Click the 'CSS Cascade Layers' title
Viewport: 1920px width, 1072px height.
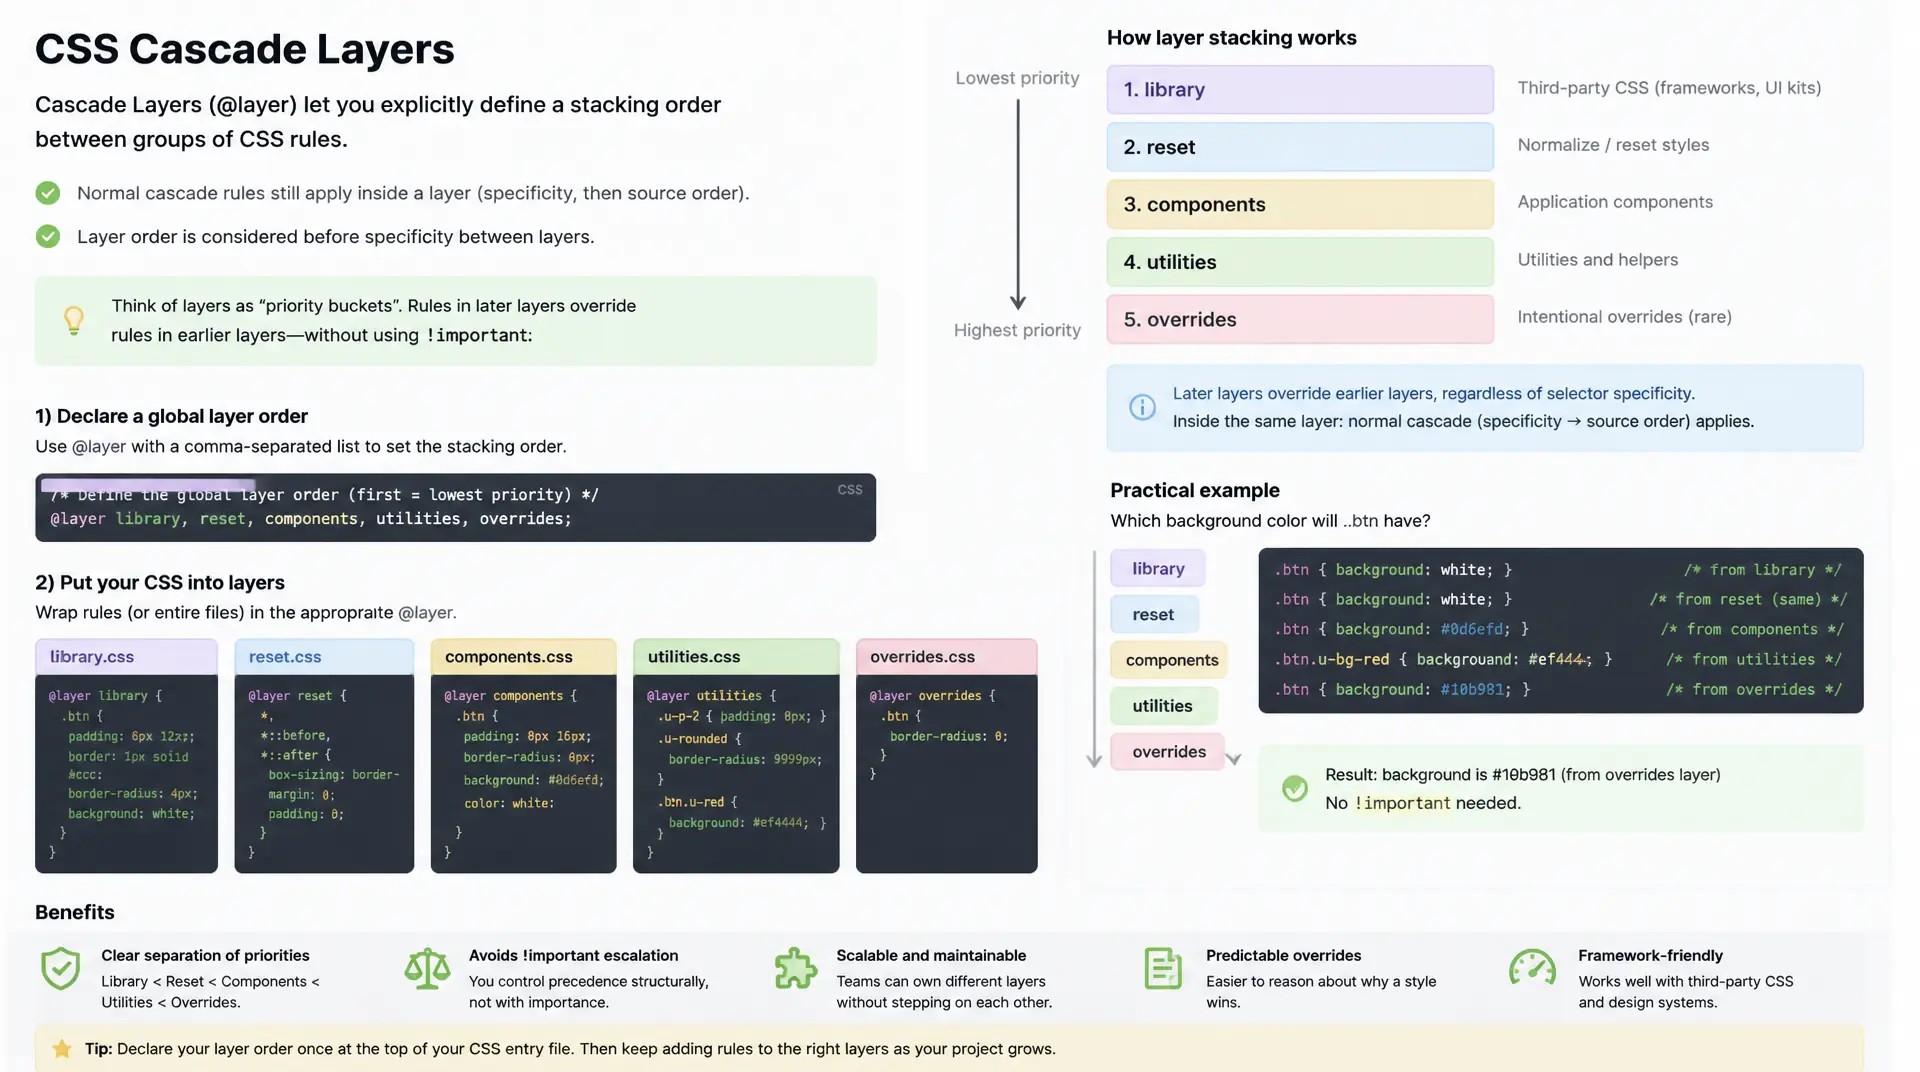(x=245, y=49)
